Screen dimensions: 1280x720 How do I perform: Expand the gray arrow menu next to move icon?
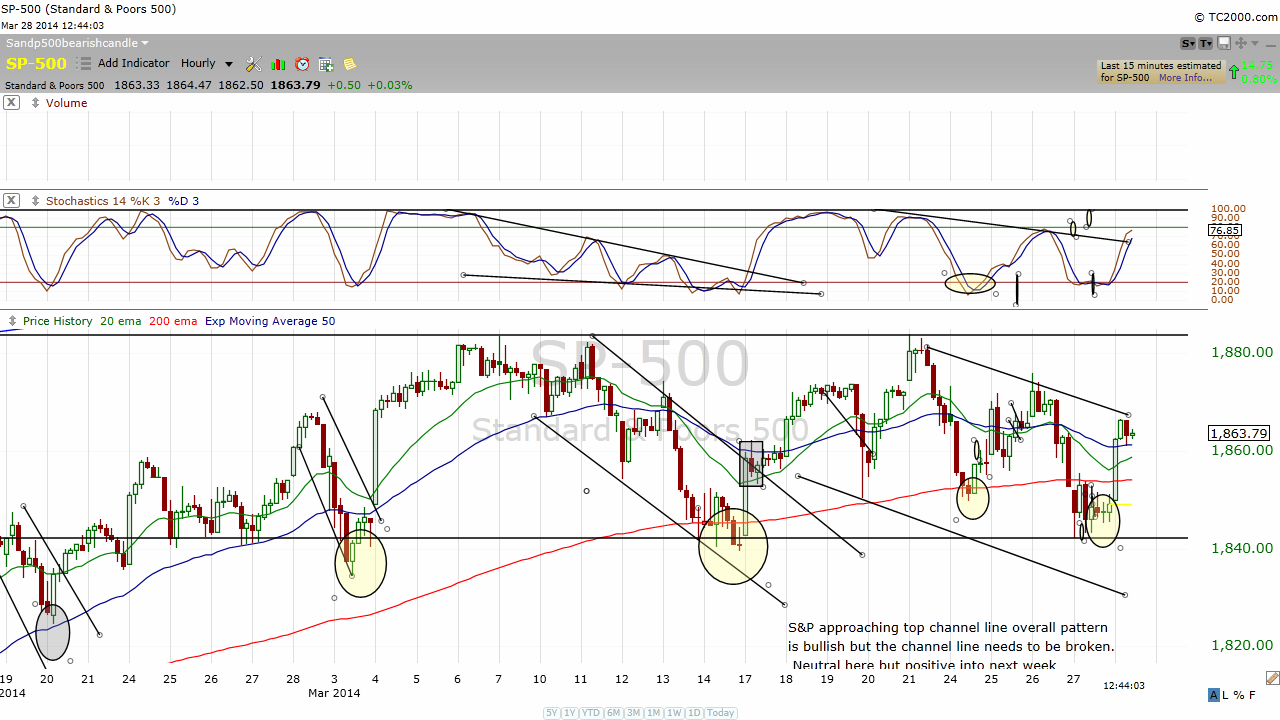(x=1254, y=43)
